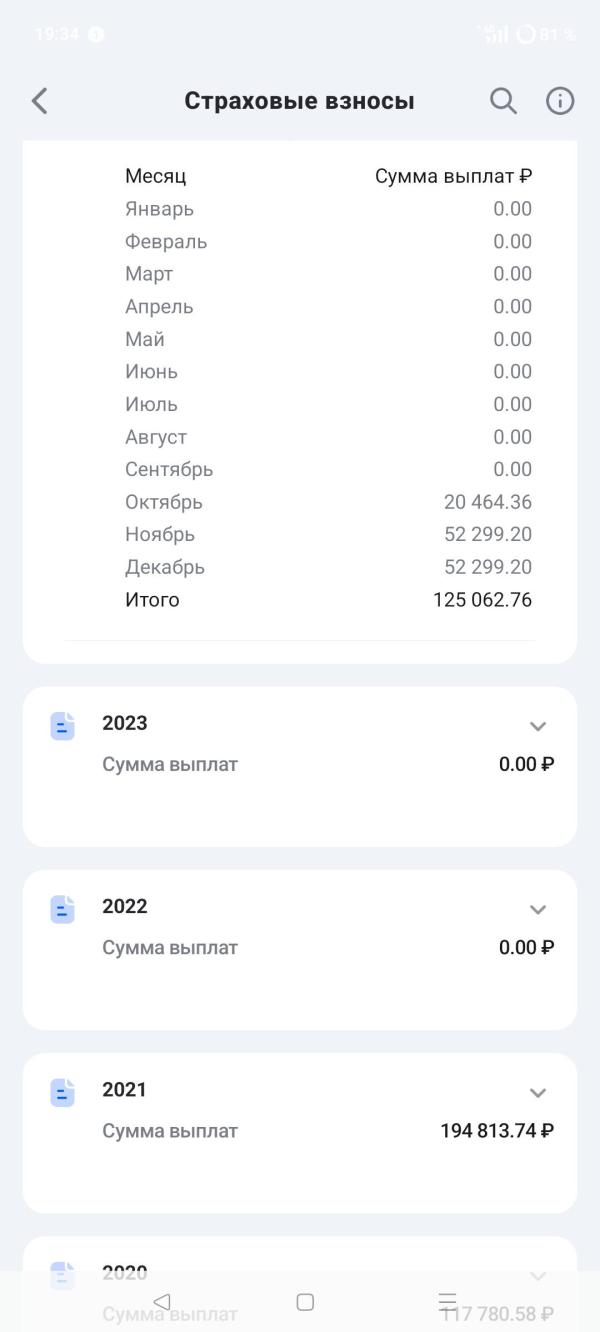Image resolution: width=600 pixels, height=1332 pixels.
Task: Tap the 2022 document icon
Action: point(63,909)
